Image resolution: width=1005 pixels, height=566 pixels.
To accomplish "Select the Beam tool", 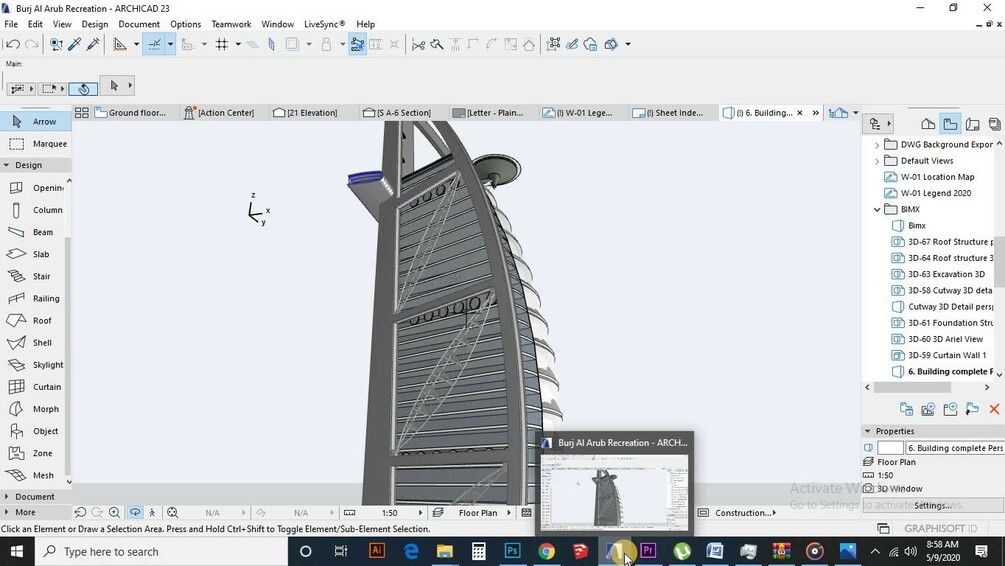I will 35,232.
